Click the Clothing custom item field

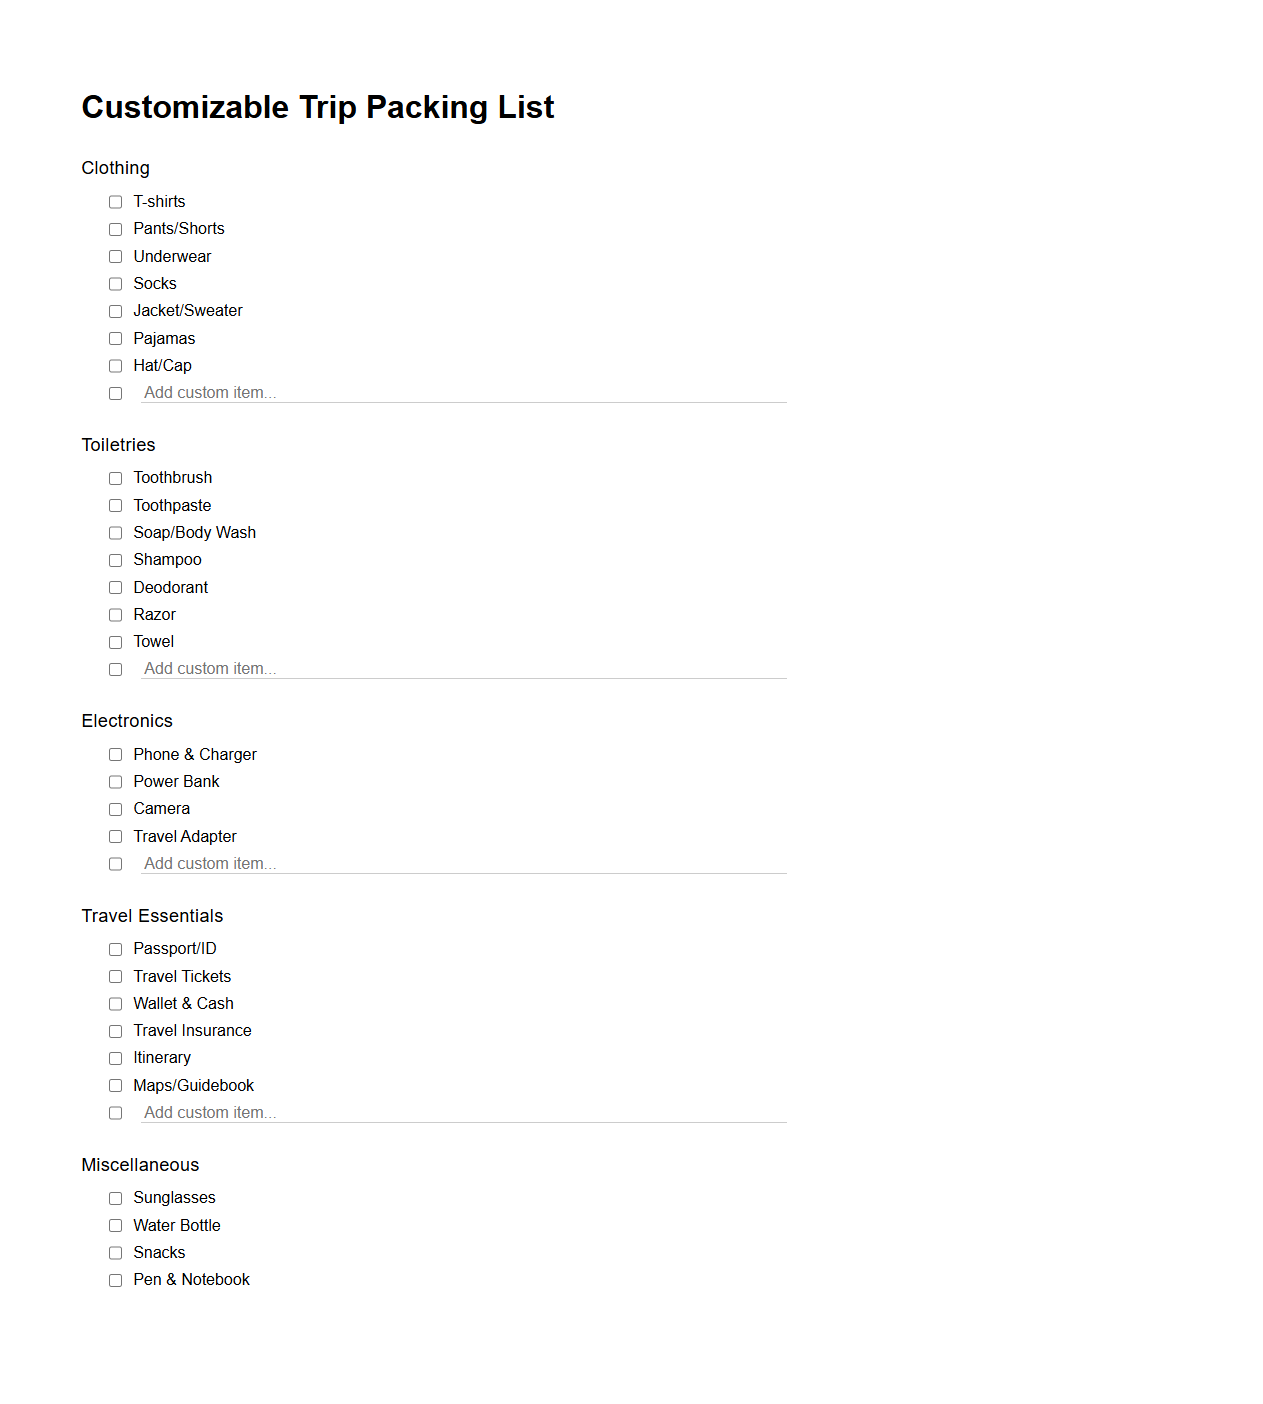click(400, 392)
